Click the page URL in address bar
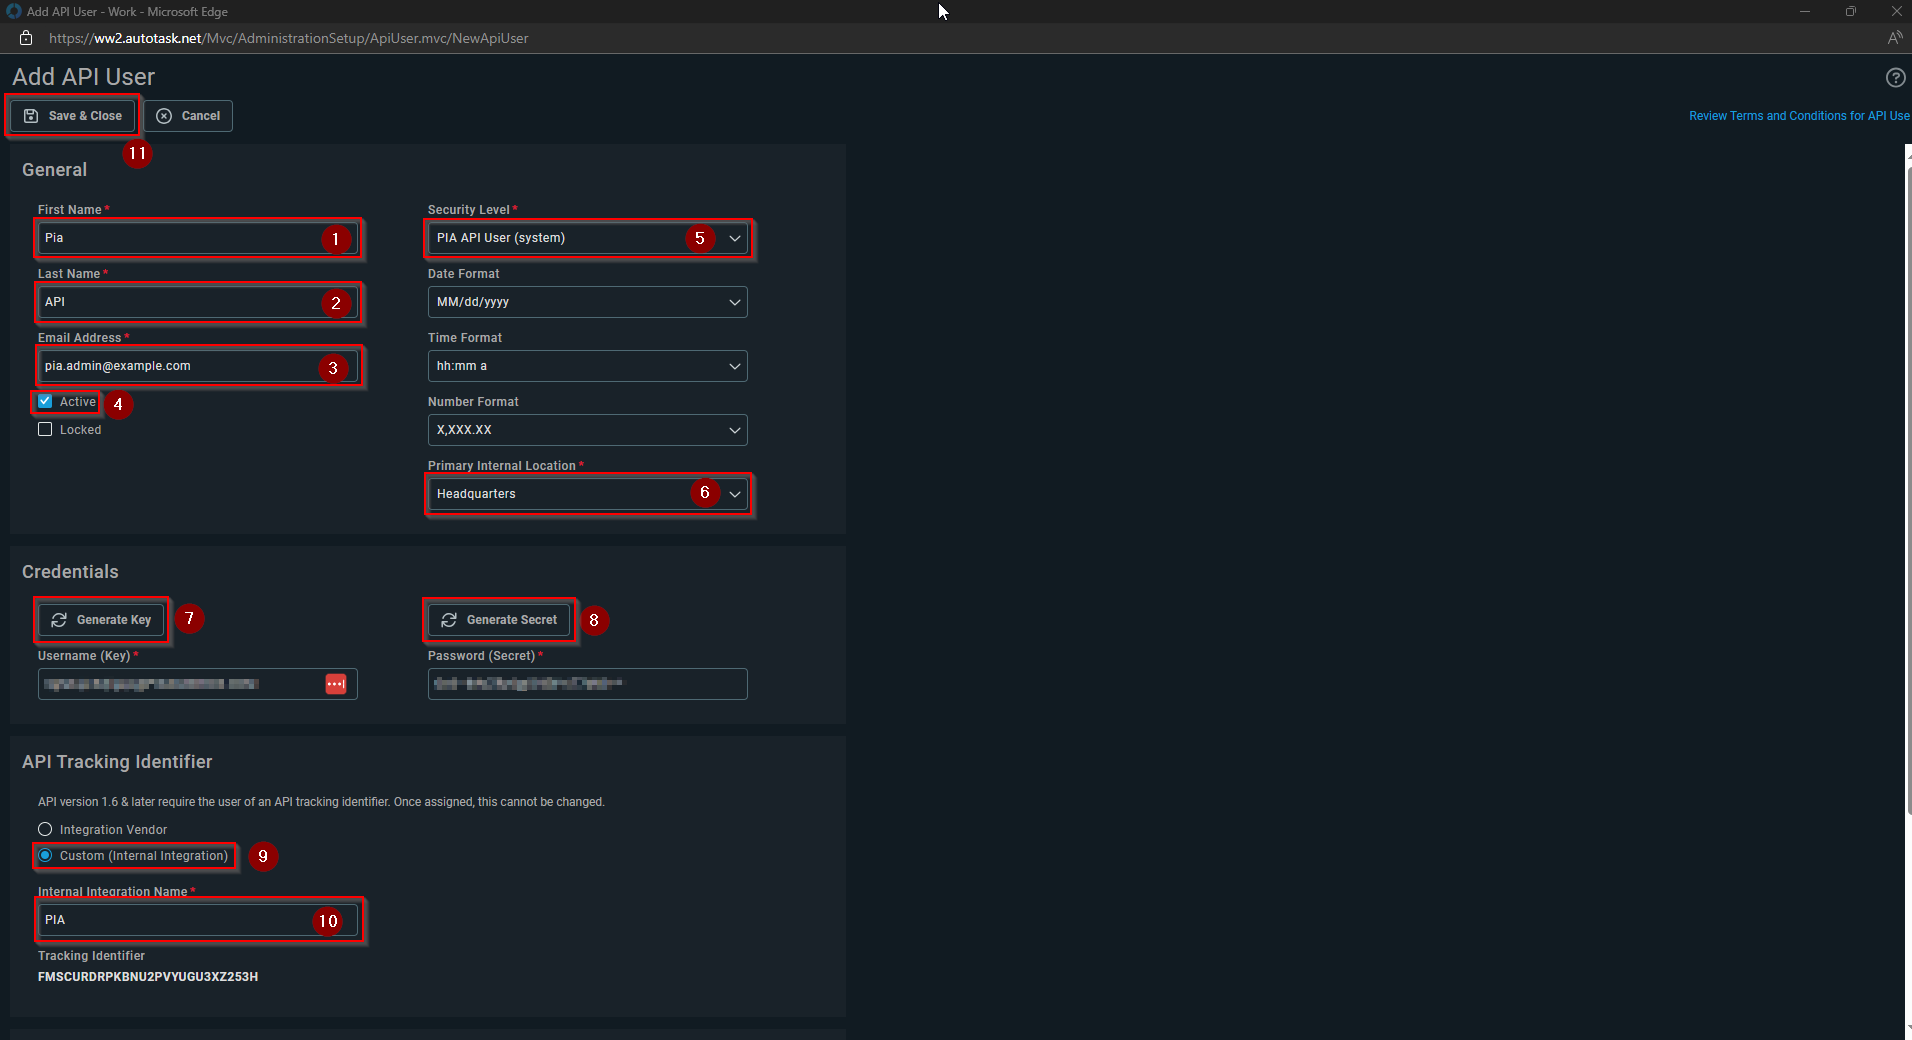 coord(288,38)
